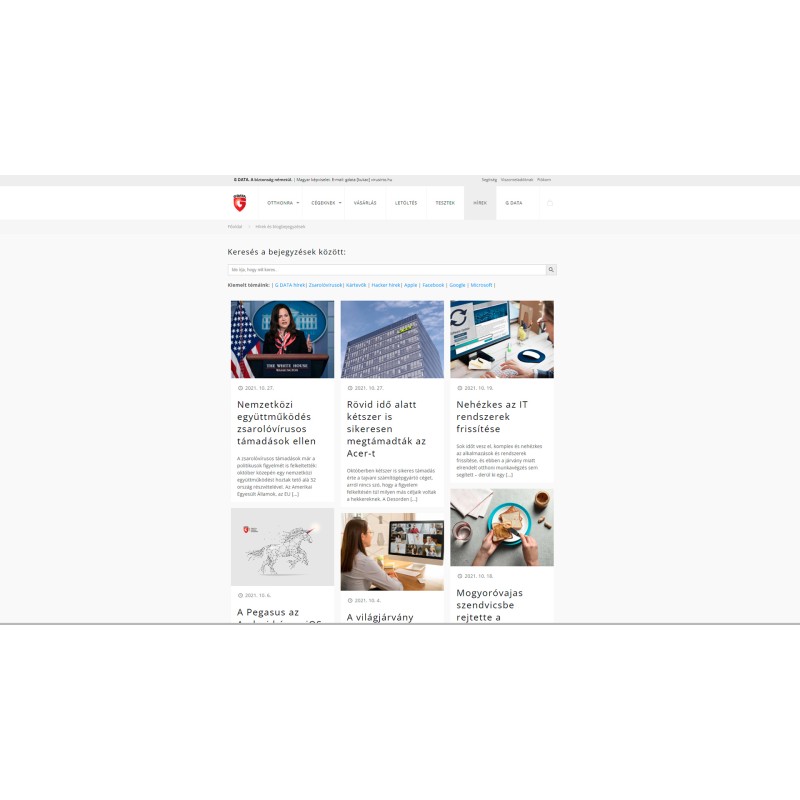
Task: Open the Acer building article thumbnail
Action: pos(392,339)
